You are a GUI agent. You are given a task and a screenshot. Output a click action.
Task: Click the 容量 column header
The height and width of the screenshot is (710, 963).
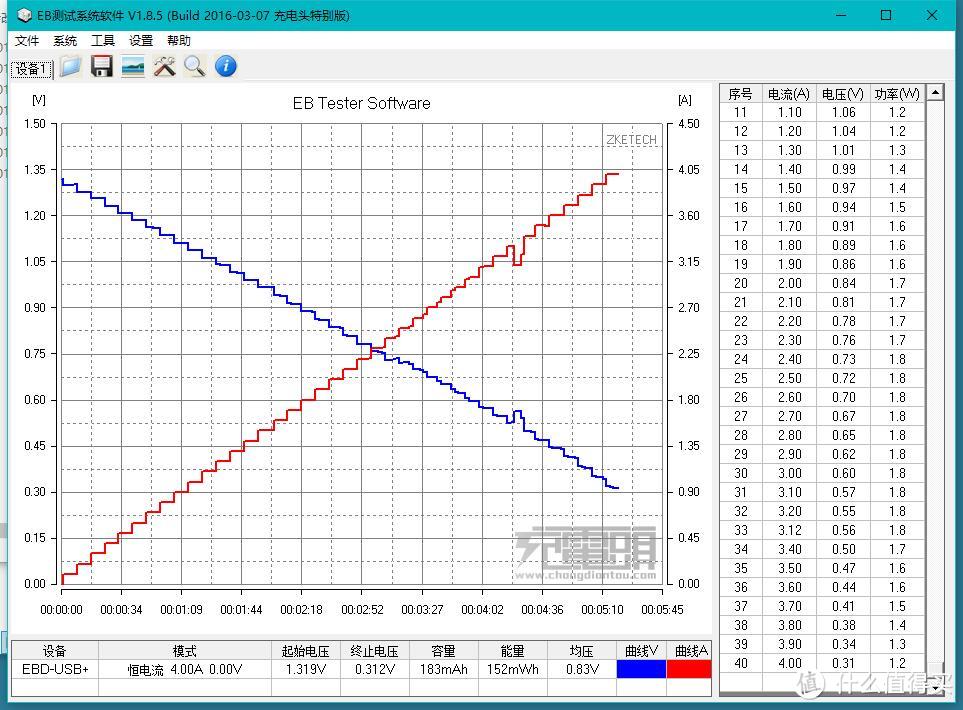pyautogui.click(x=443, y=650)
